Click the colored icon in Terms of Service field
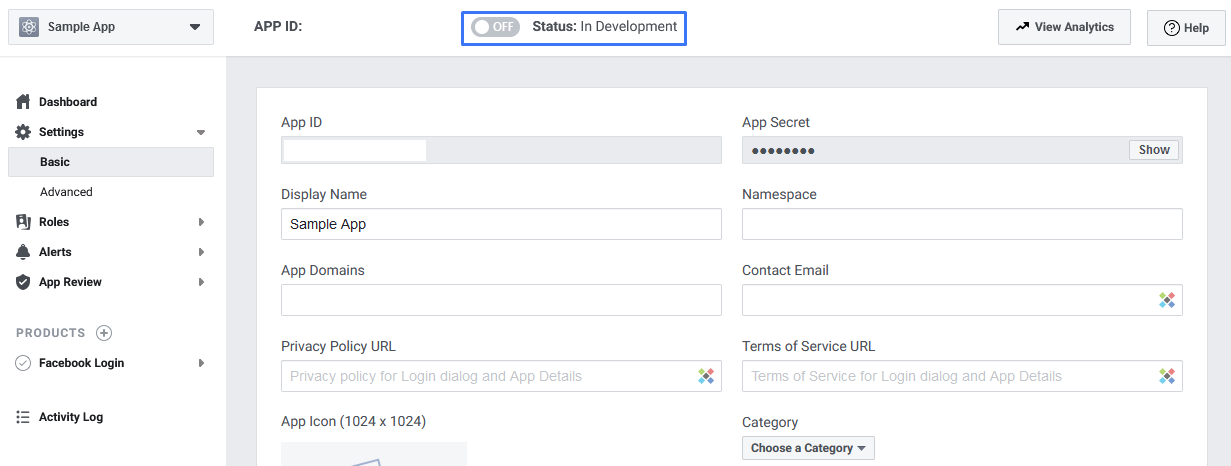This screenshot has height=466, width=1231. click(x=1166, y=376)
